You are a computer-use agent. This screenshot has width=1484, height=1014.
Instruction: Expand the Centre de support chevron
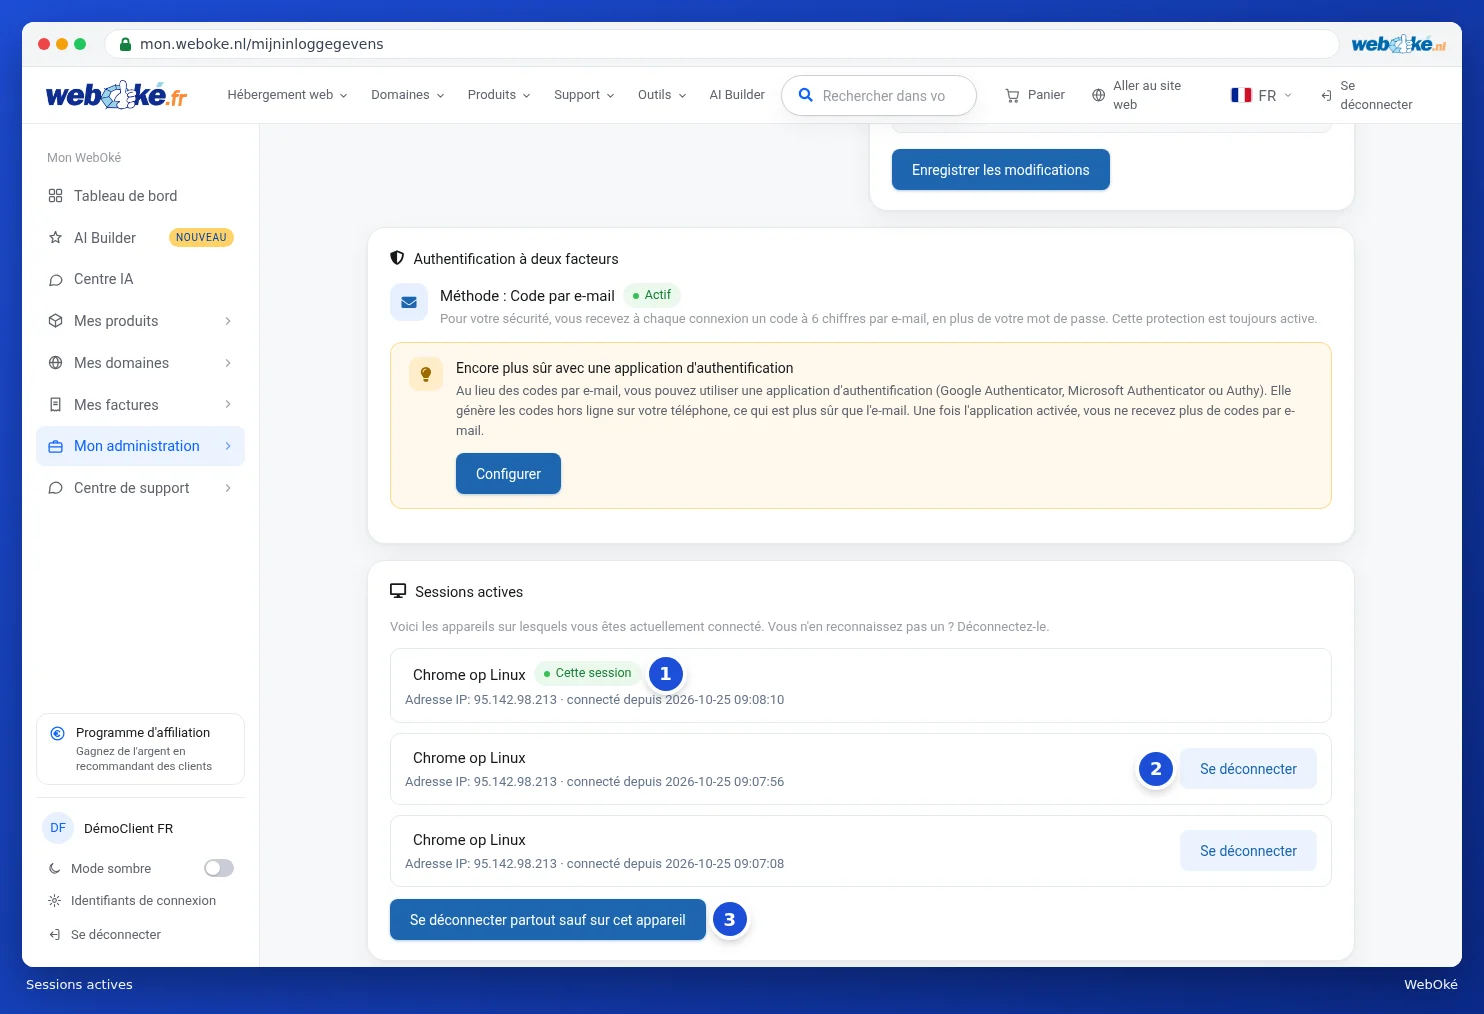click(228, 488)
